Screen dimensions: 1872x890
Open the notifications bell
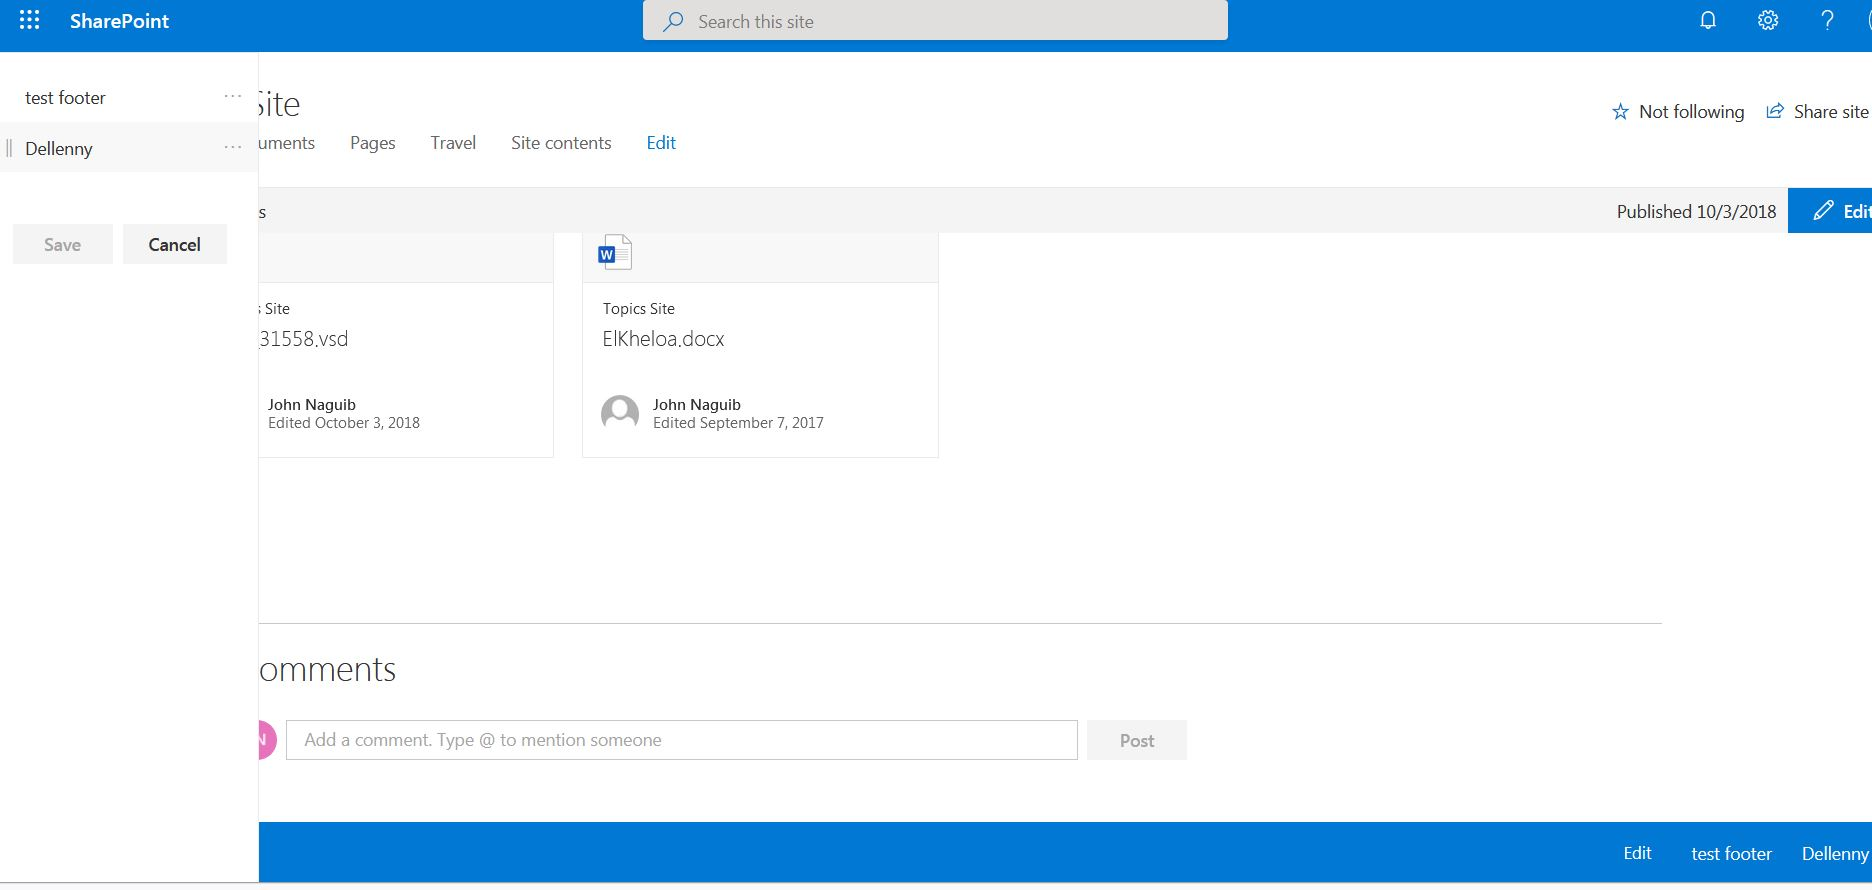1708,21
